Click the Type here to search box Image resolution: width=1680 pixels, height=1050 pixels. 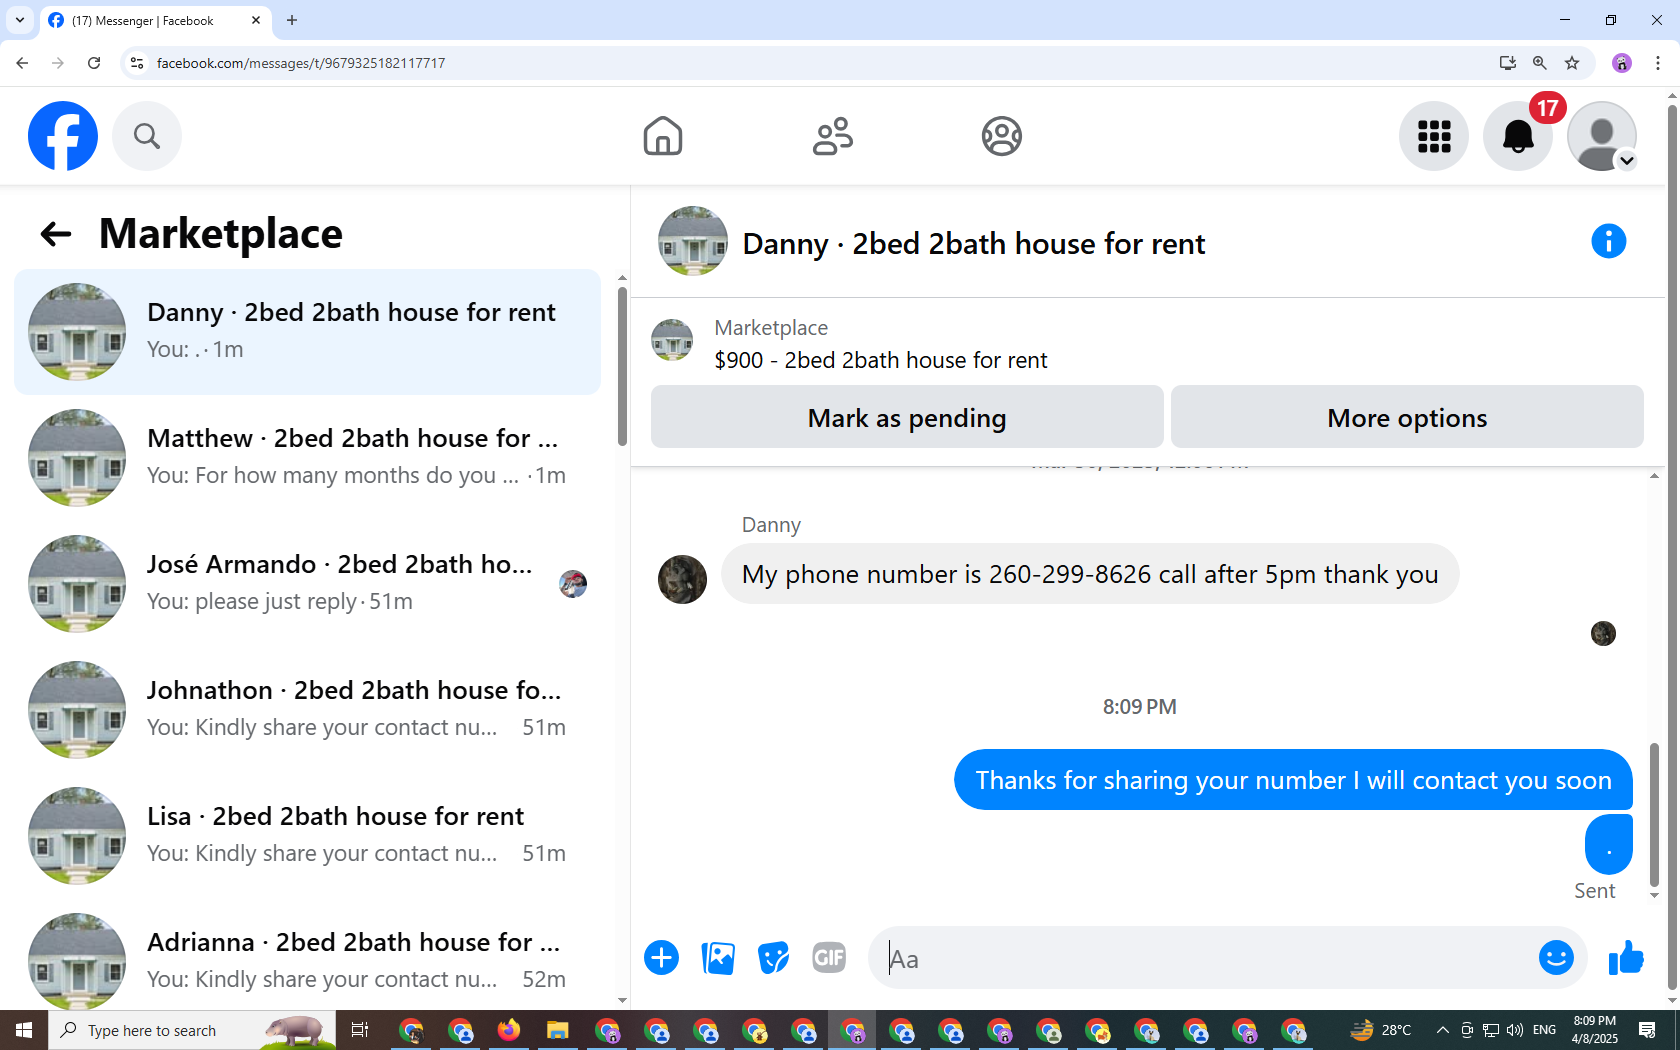(x=192, y=1030)
